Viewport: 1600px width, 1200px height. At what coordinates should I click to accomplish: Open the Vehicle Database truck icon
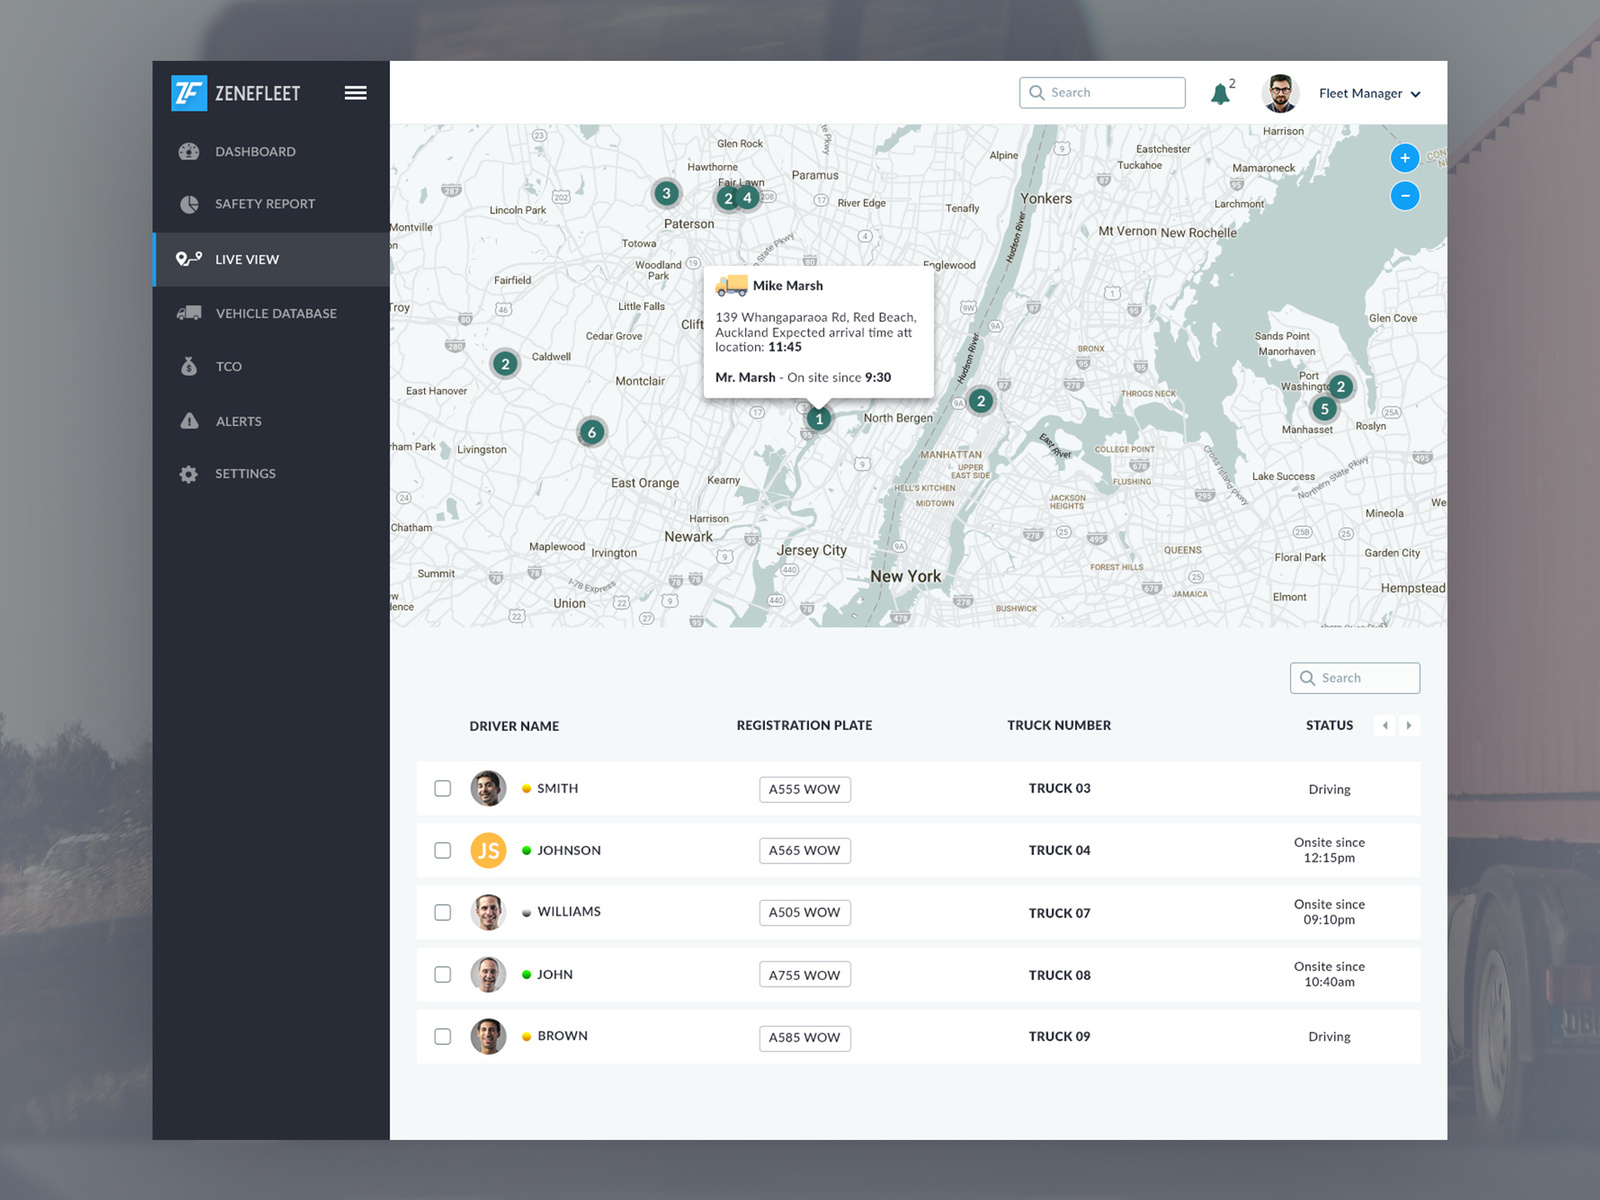[188, 313]
